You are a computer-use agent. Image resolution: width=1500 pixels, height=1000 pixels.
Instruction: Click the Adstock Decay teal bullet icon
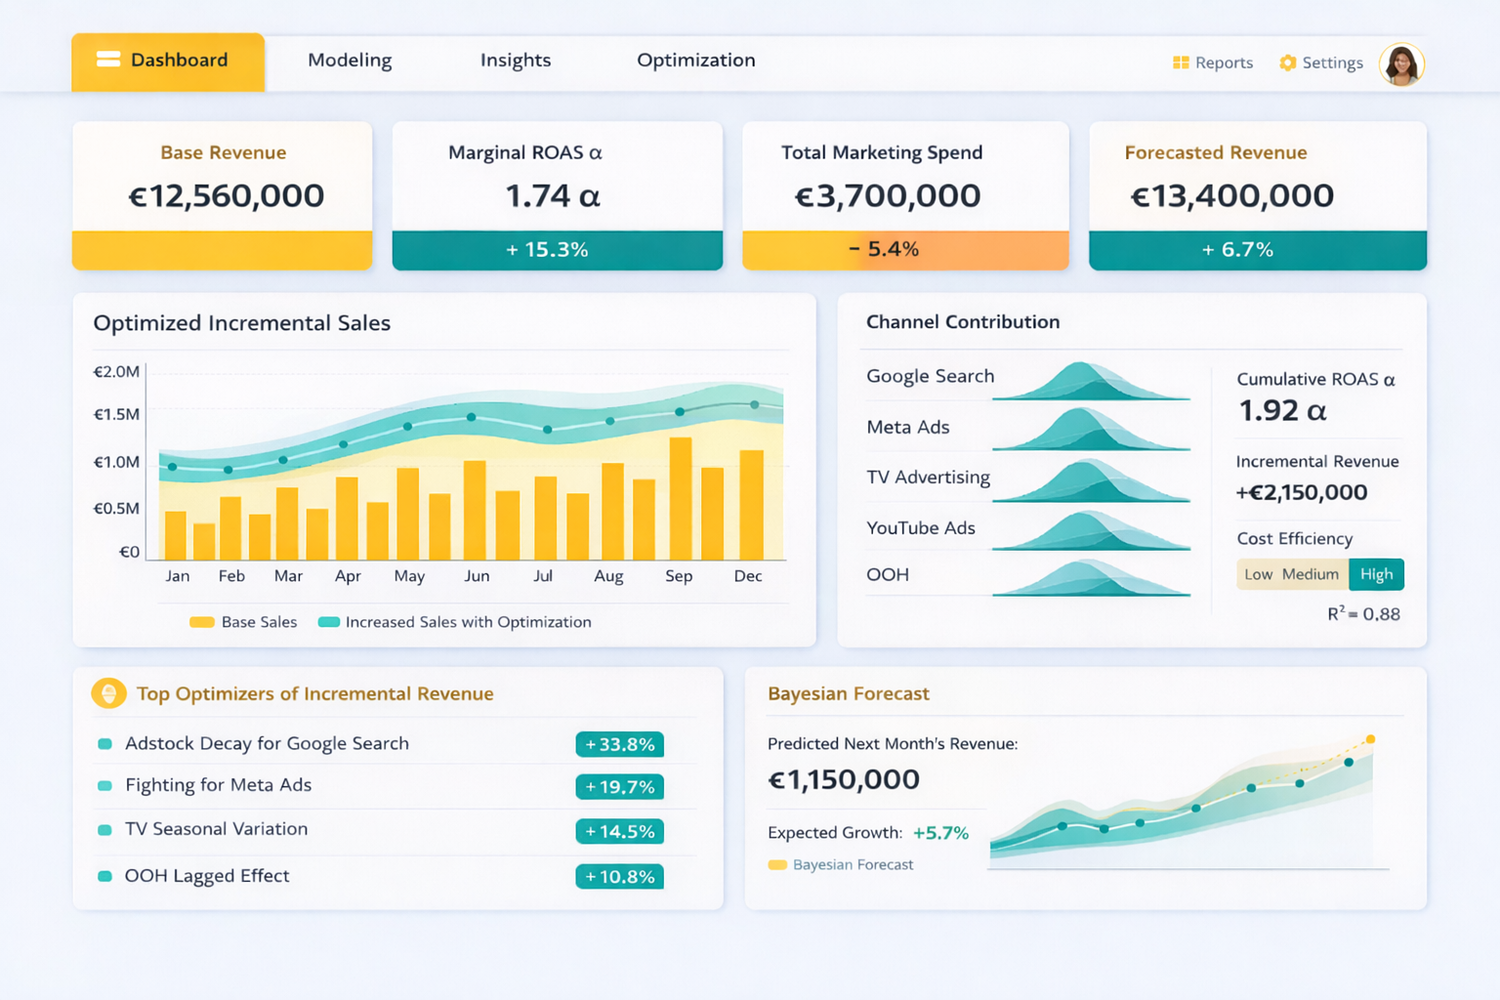104,744
